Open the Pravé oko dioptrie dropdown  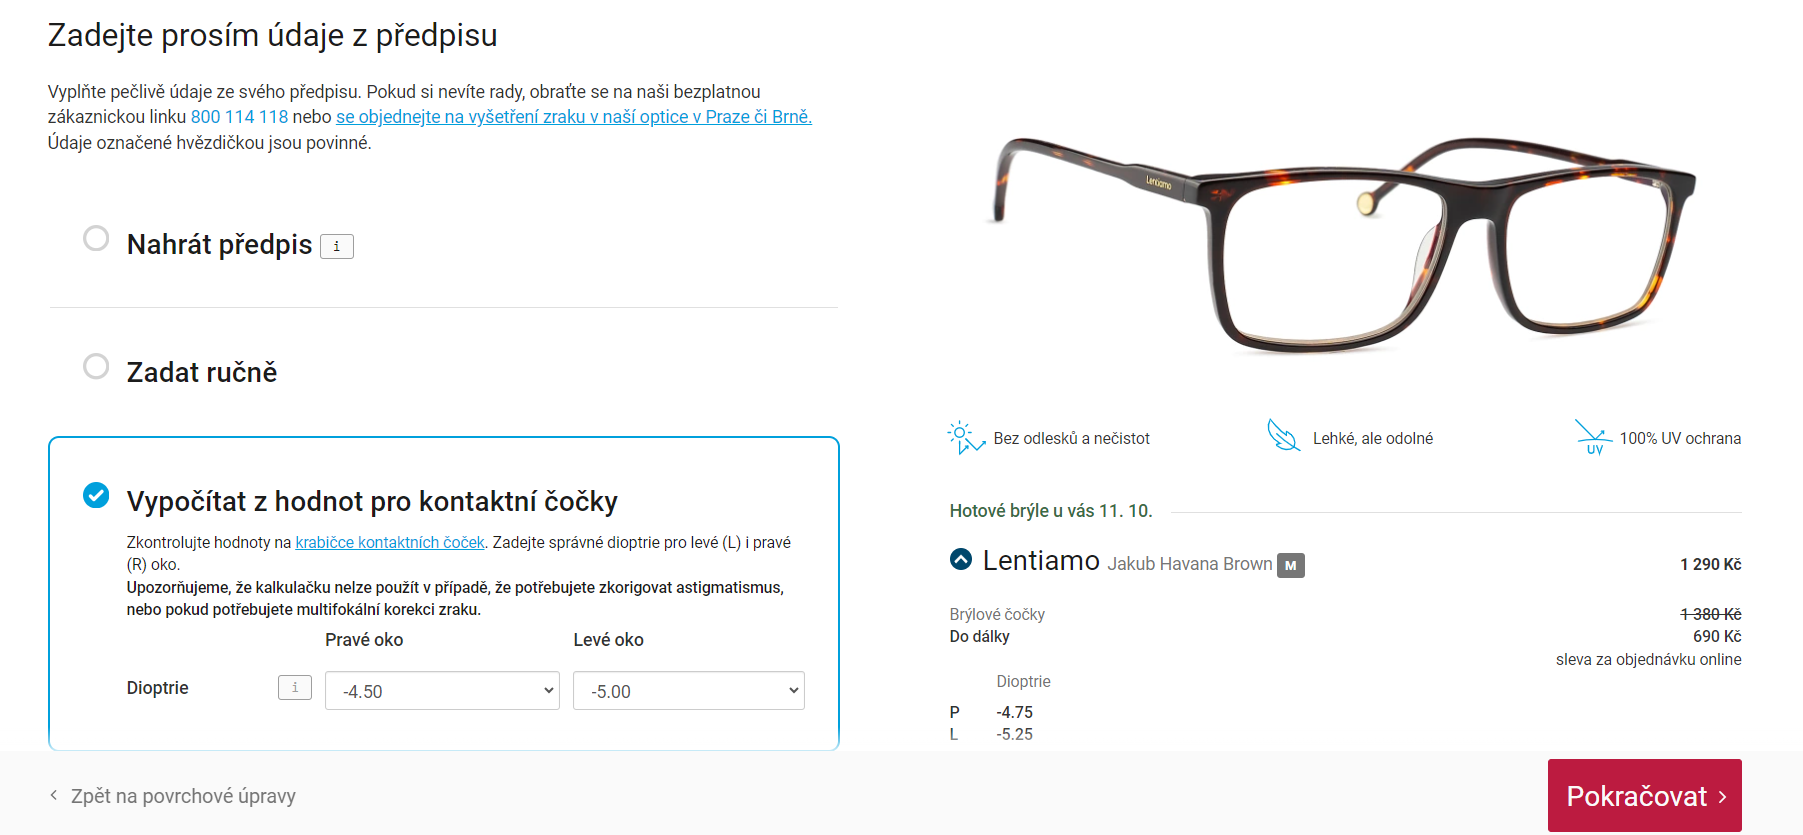coord(442,691)
